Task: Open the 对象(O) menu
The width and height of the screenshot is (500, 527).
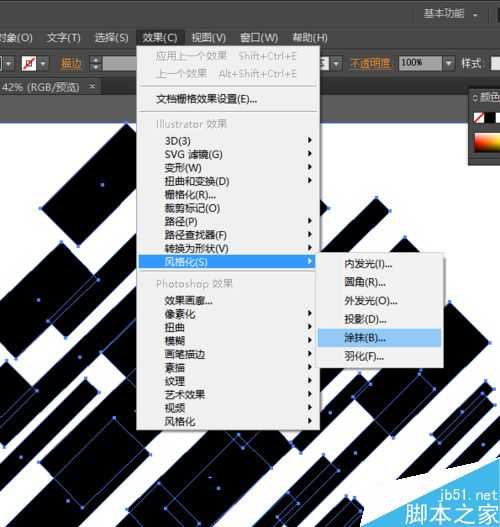Action: [x=16, y=37]
